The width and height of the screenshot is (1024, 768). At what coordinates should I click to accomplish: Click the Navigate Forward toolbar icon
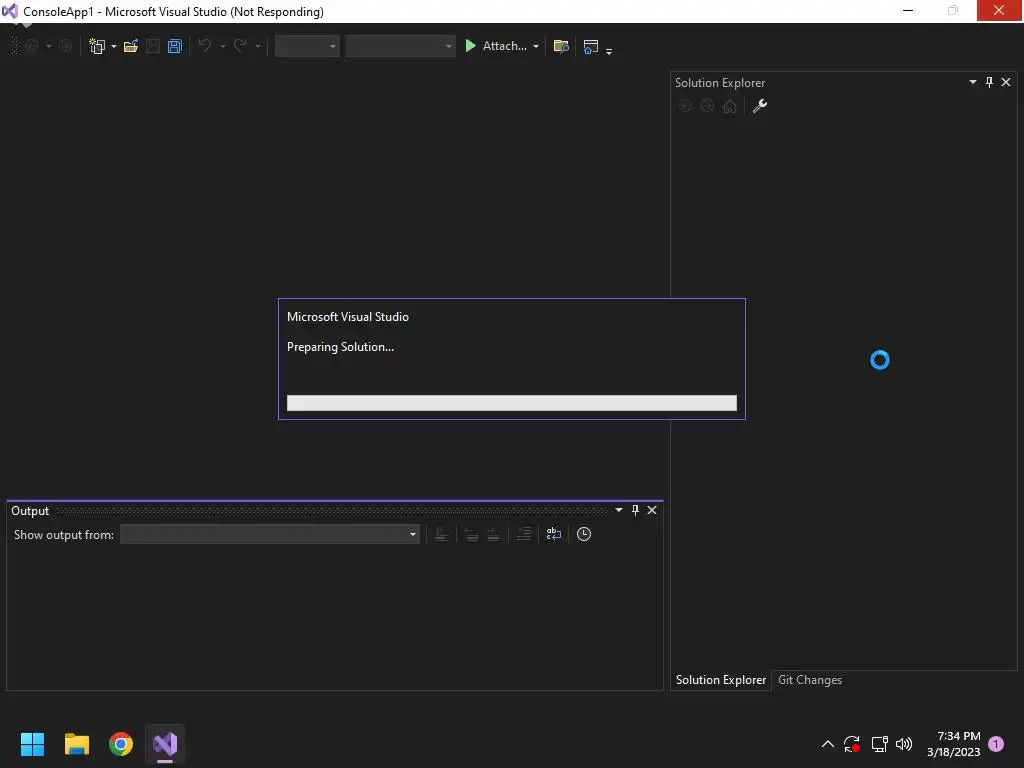65,46
